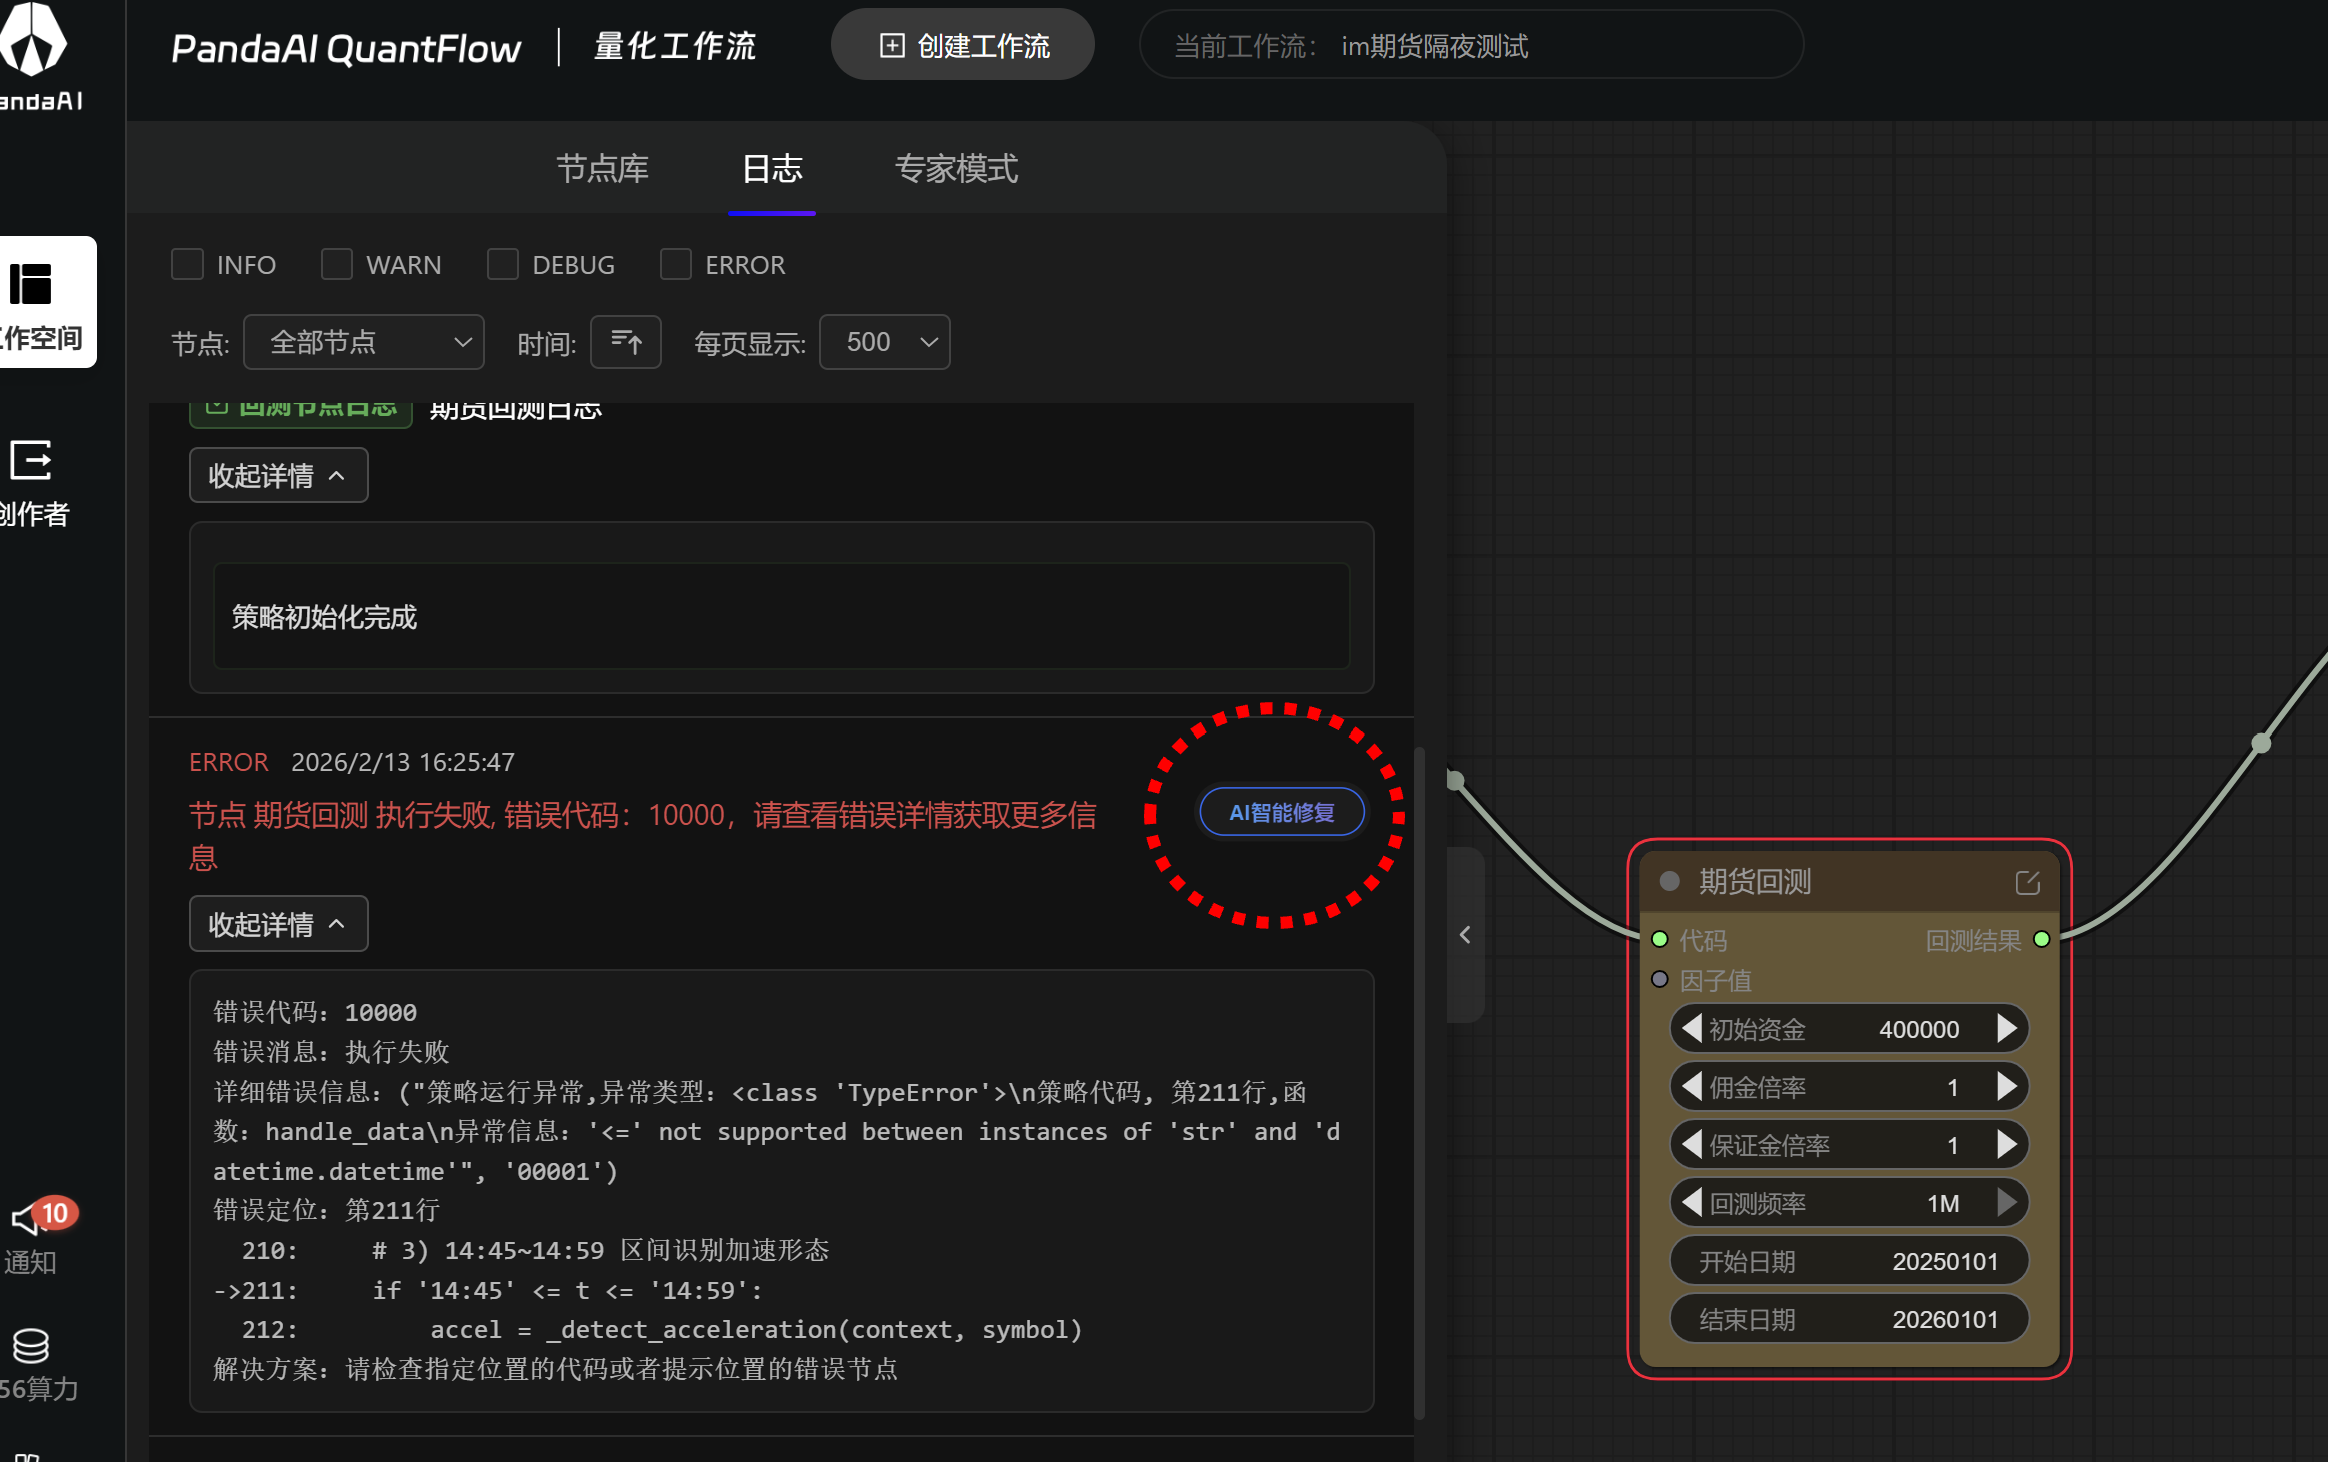2328x1462 pixels.
Task: Enable the INFO log filter checkbox
Action: click(187, 264)
